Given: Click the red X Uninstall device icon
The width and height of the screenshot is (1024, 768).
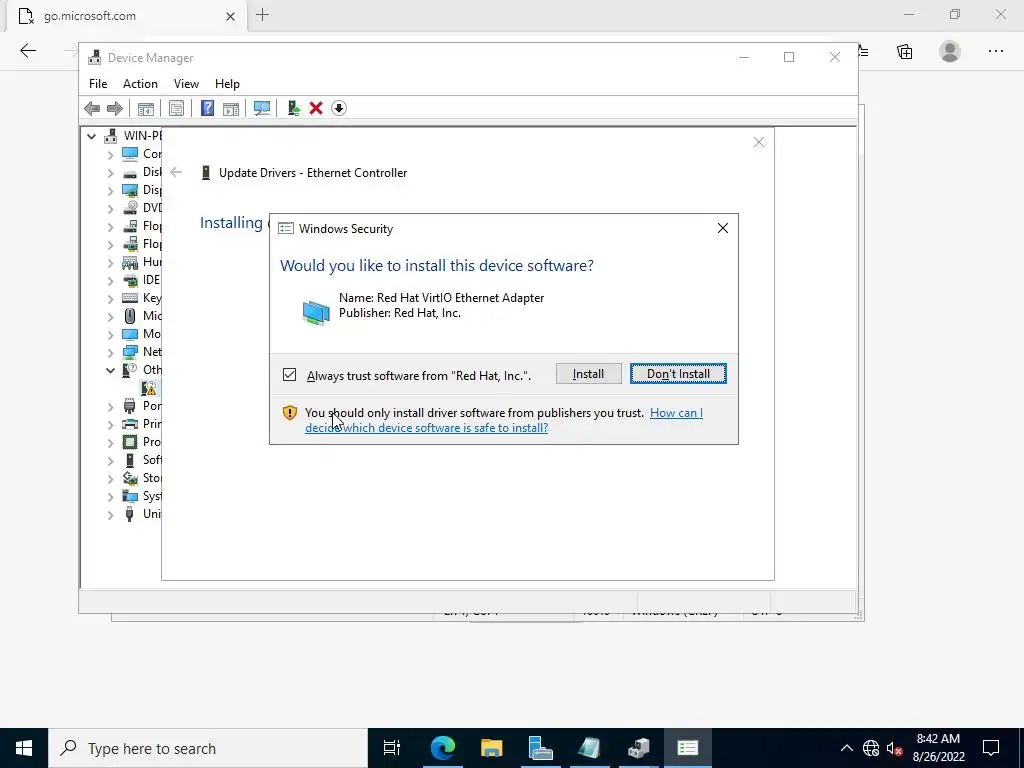Looking at the screenshot, I should pyautogui.click(x=316, y=108).
